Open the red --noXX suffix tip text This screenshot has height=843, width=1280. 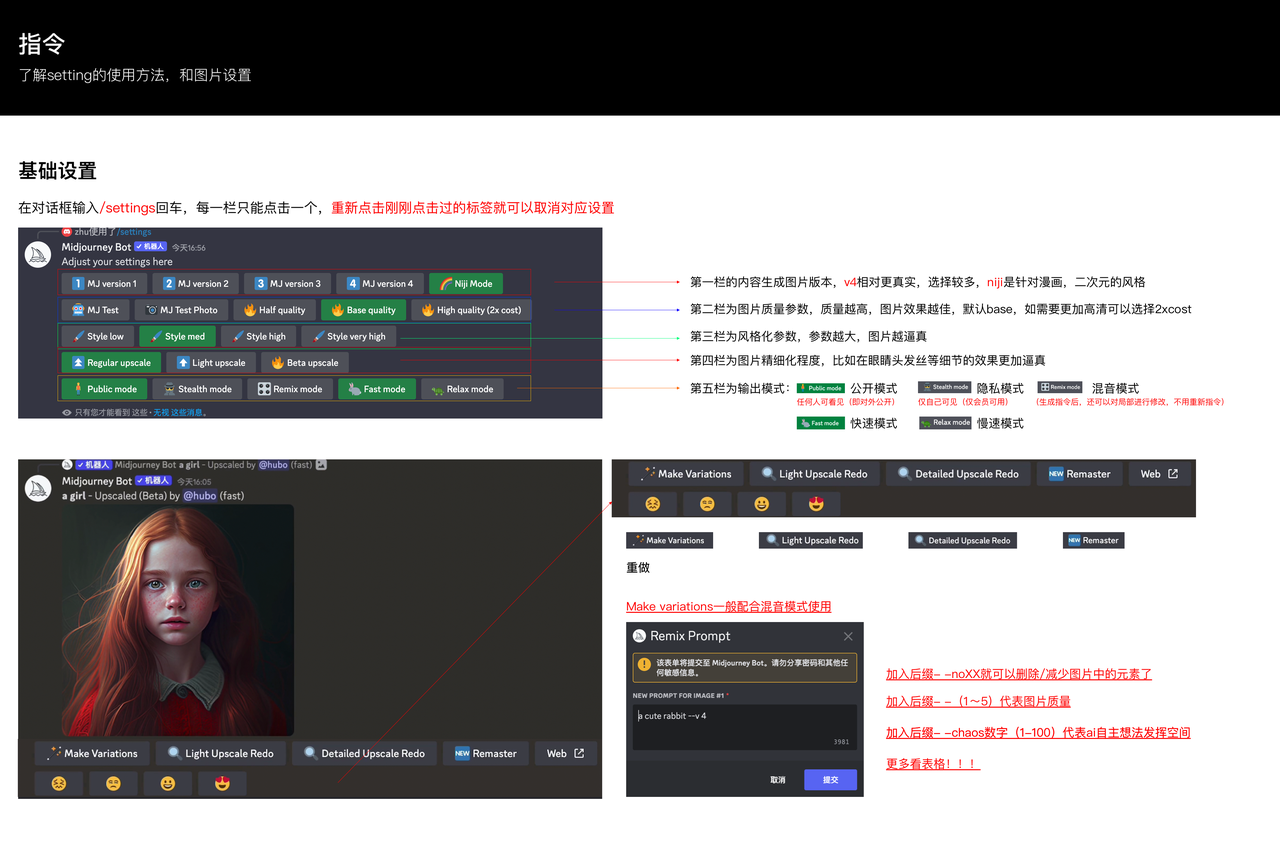(x=1019, y=674)
